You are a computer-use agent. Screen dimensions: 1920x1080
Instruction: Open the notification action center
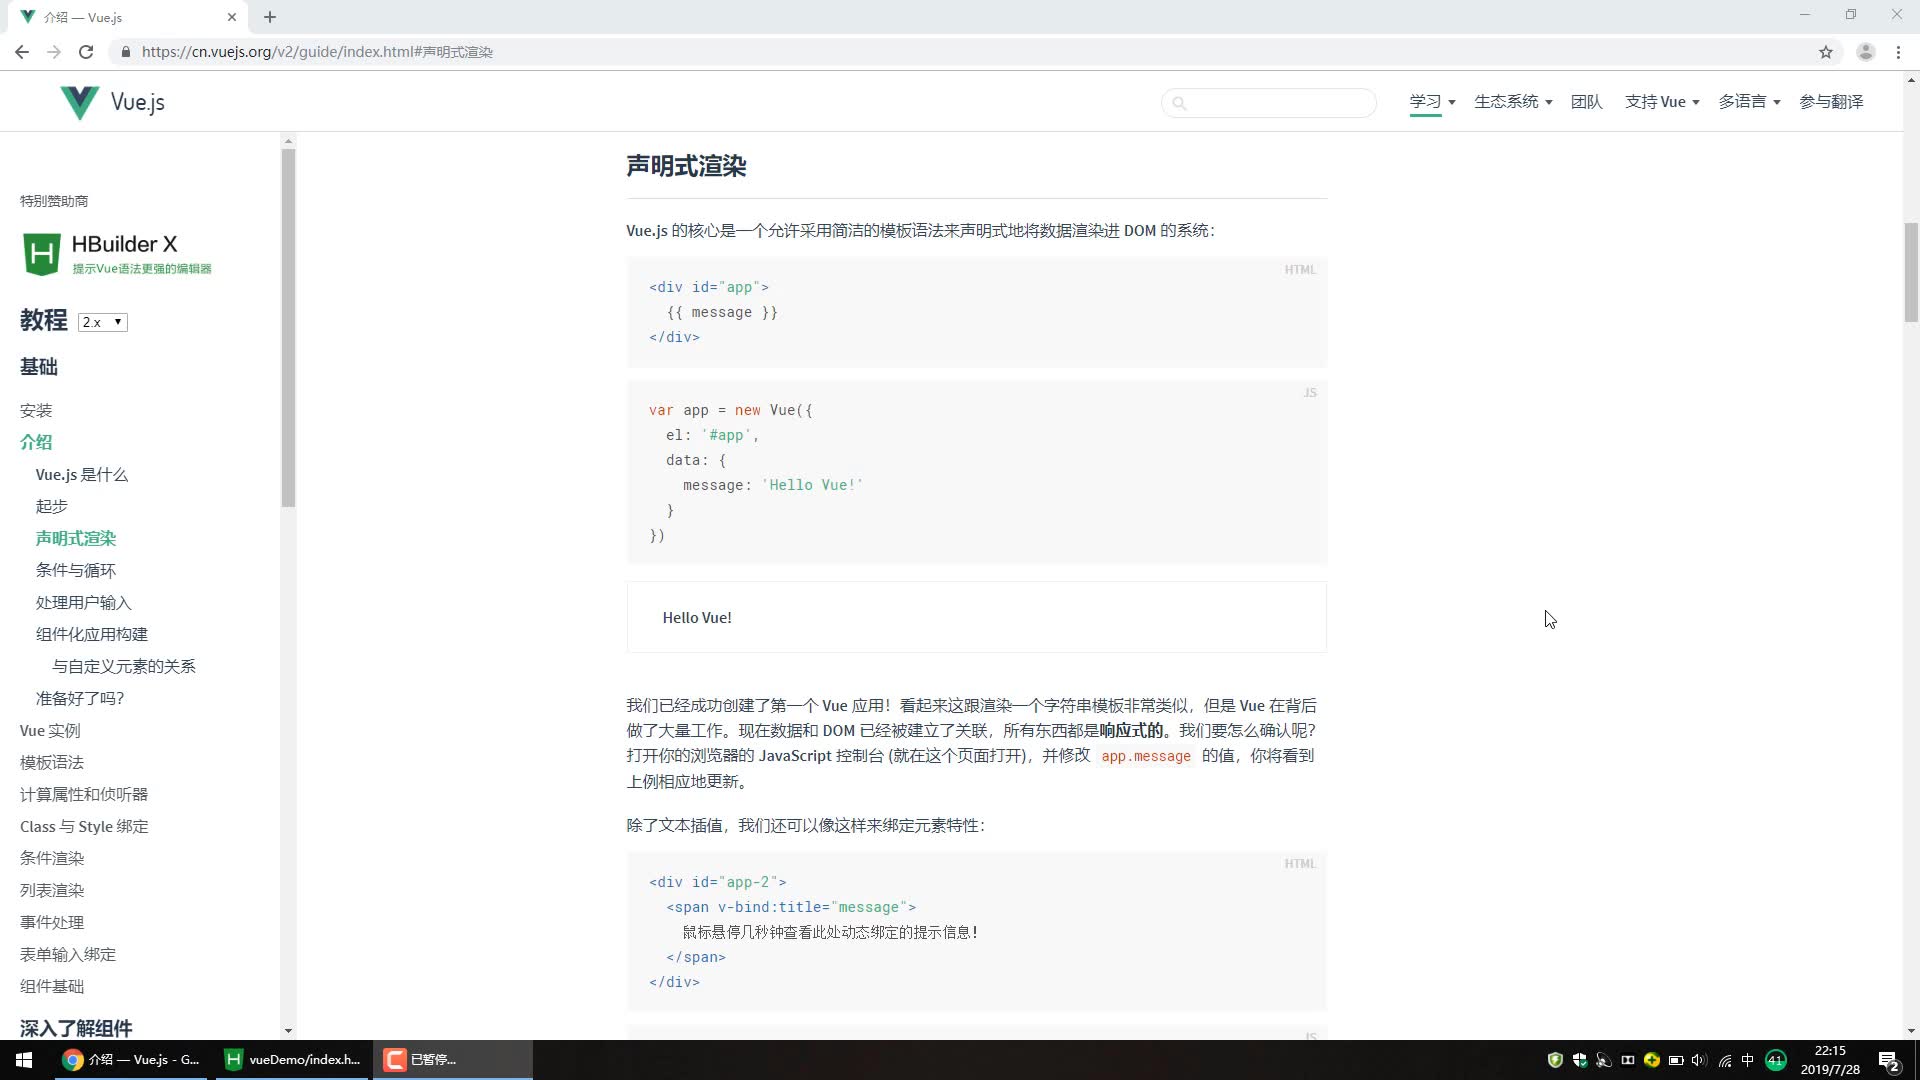(x=1889, y=1061)
